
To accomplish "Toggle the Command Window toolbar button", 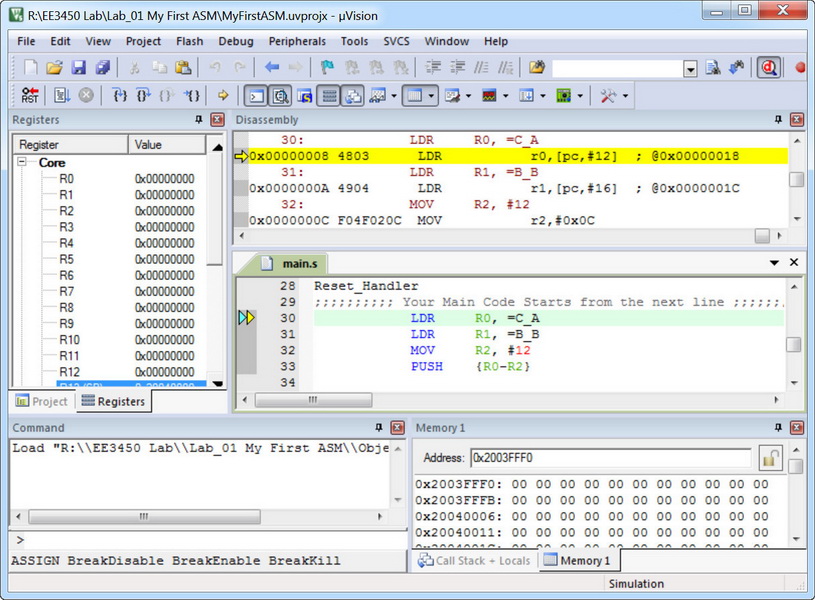I will click(256, 95).
